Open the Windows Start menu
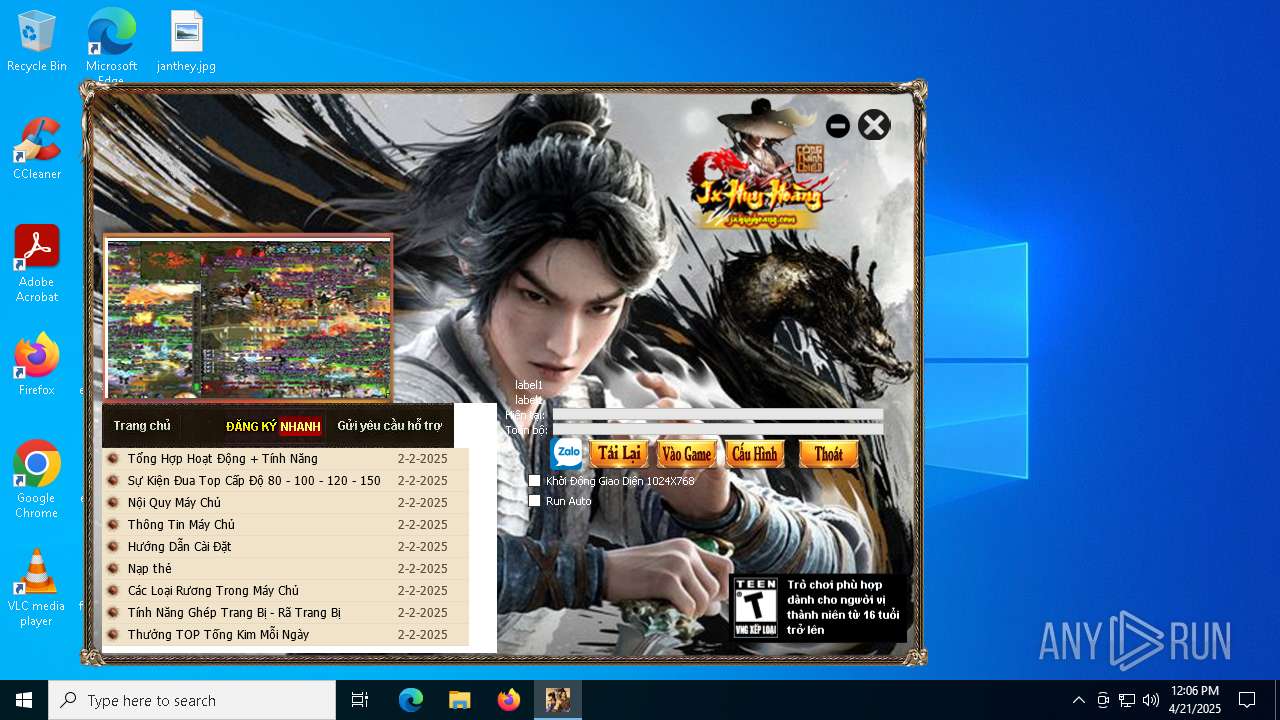The height and width of the screenshot is (720, 1280). 24,700
